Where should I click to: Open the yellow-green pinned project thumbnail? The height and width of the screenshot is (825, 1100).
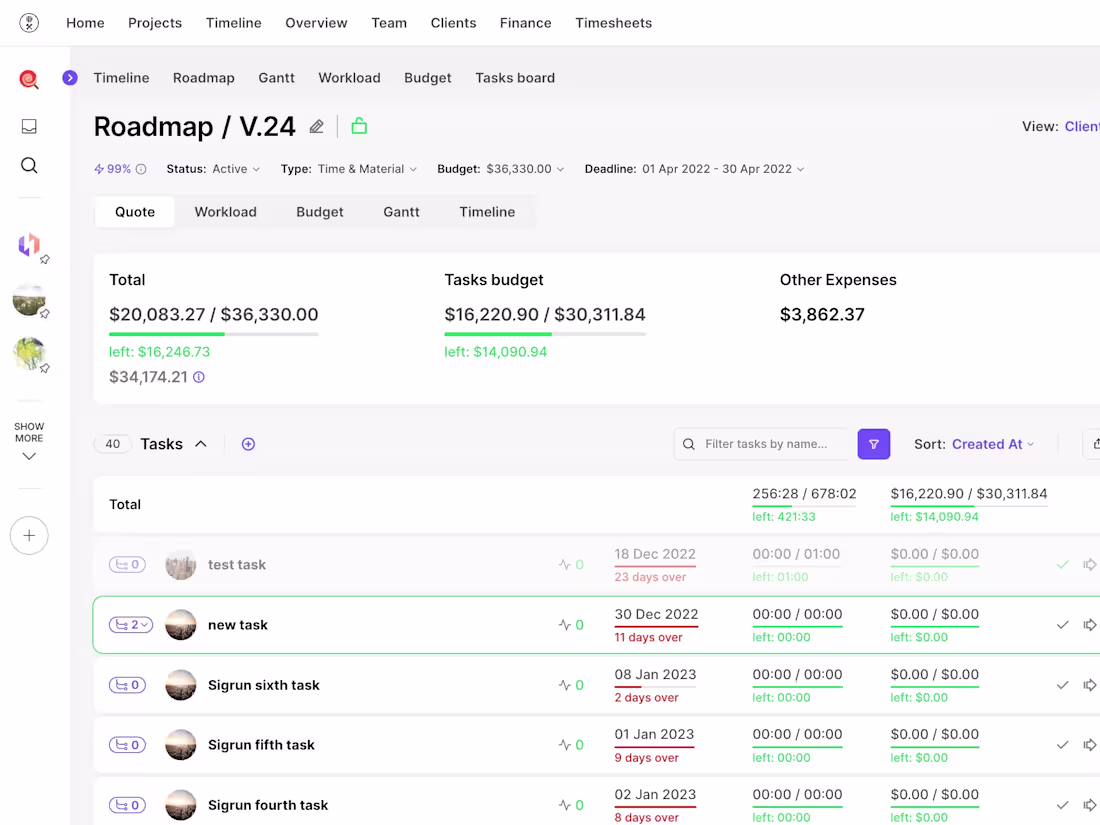tap(29, 354)
